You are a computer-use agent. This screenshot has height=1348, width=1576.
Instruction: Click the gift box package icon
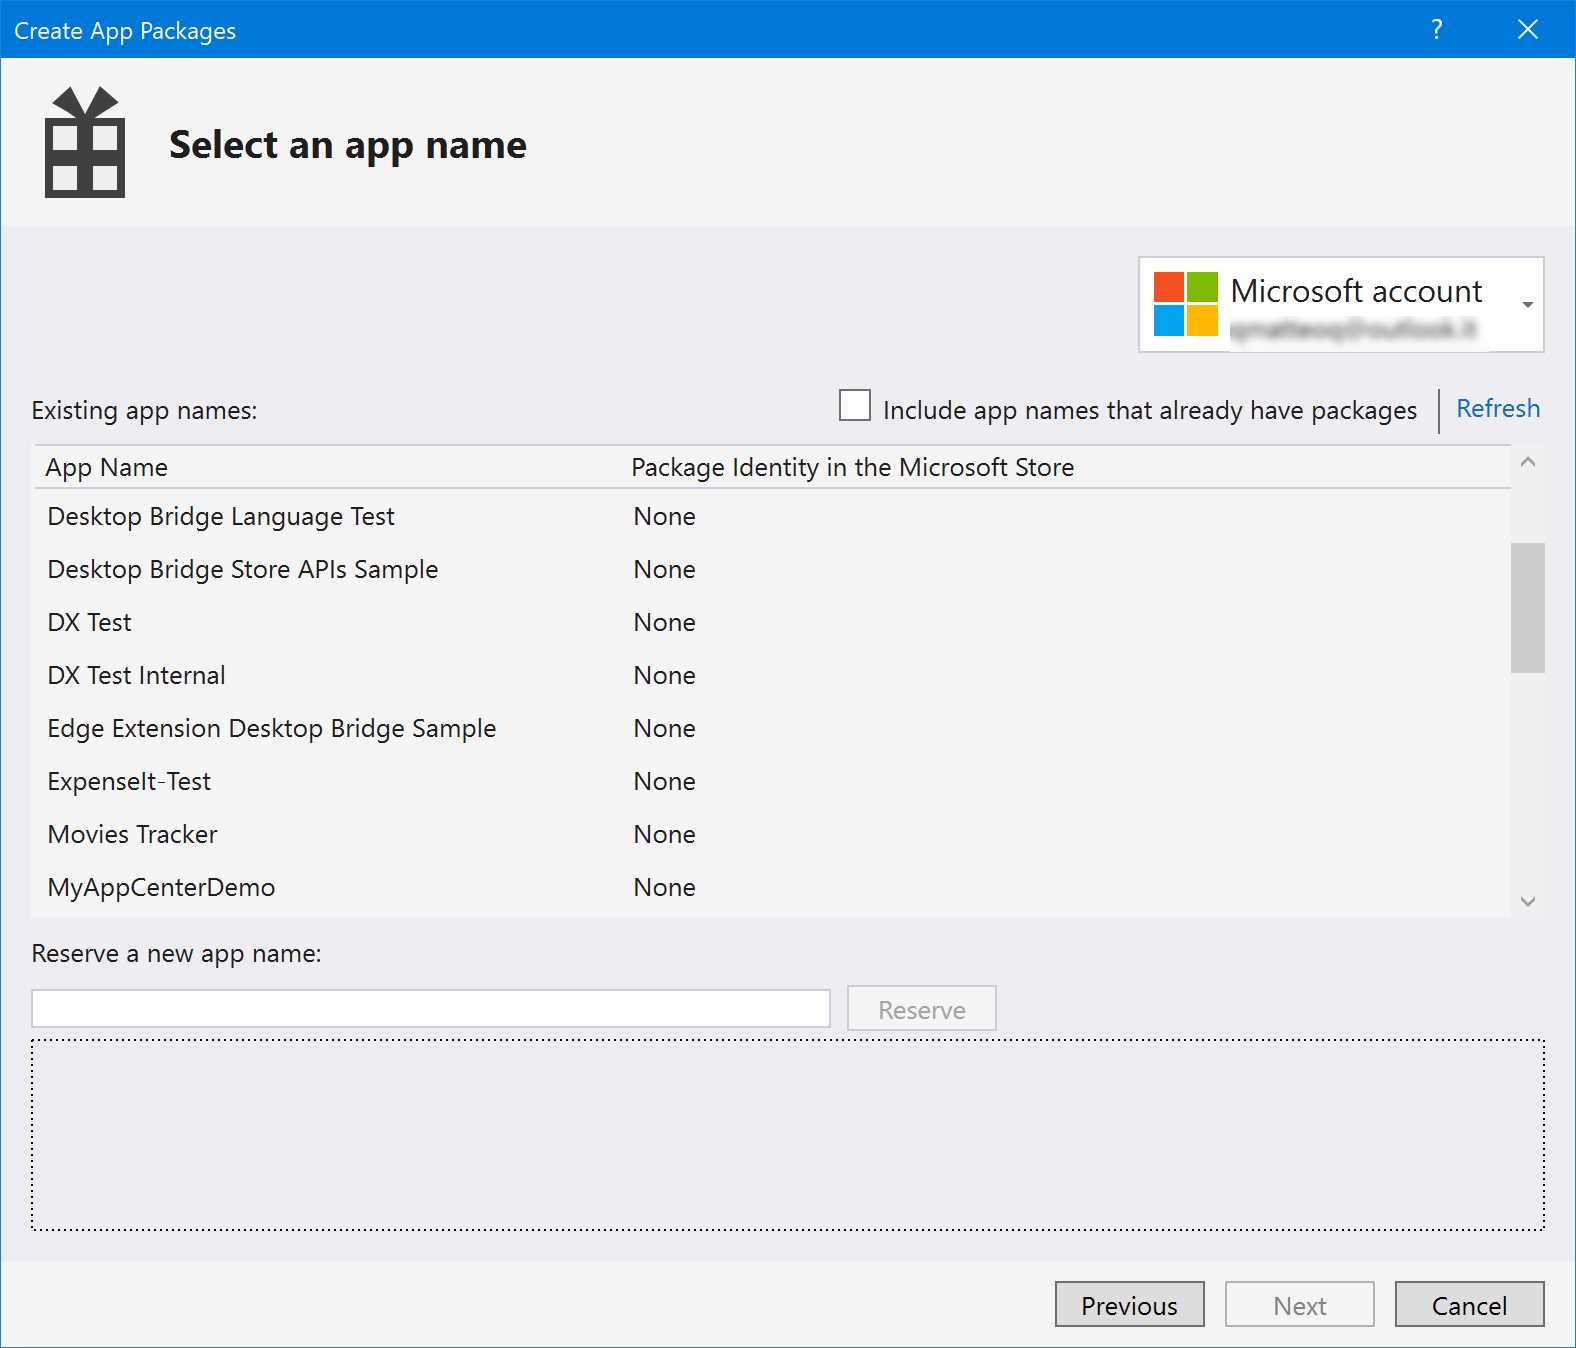click(x=85, y=142)
